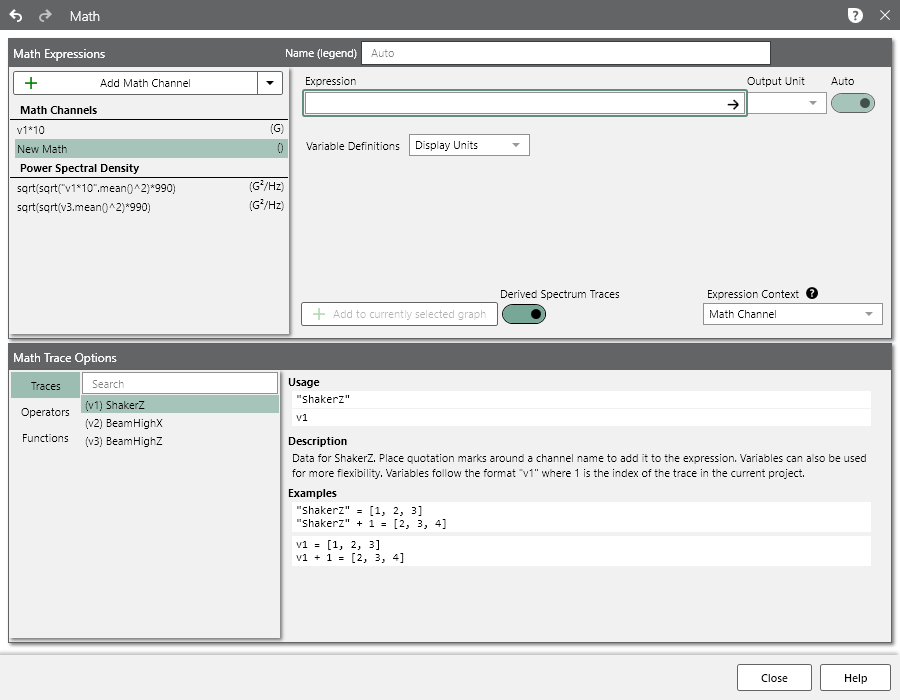Click the Math Channels heading
Viewport: 900px width, 700px height.
(59, 110)
